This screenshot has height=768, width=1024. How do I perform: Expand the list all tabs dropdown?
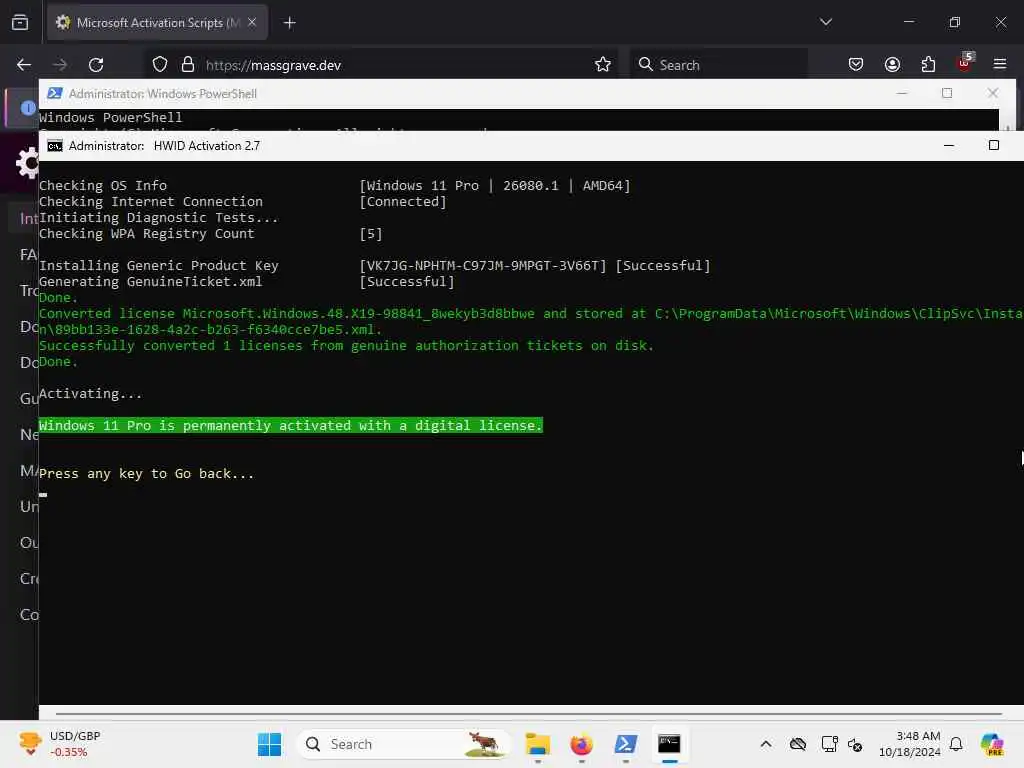coord(825,22)
